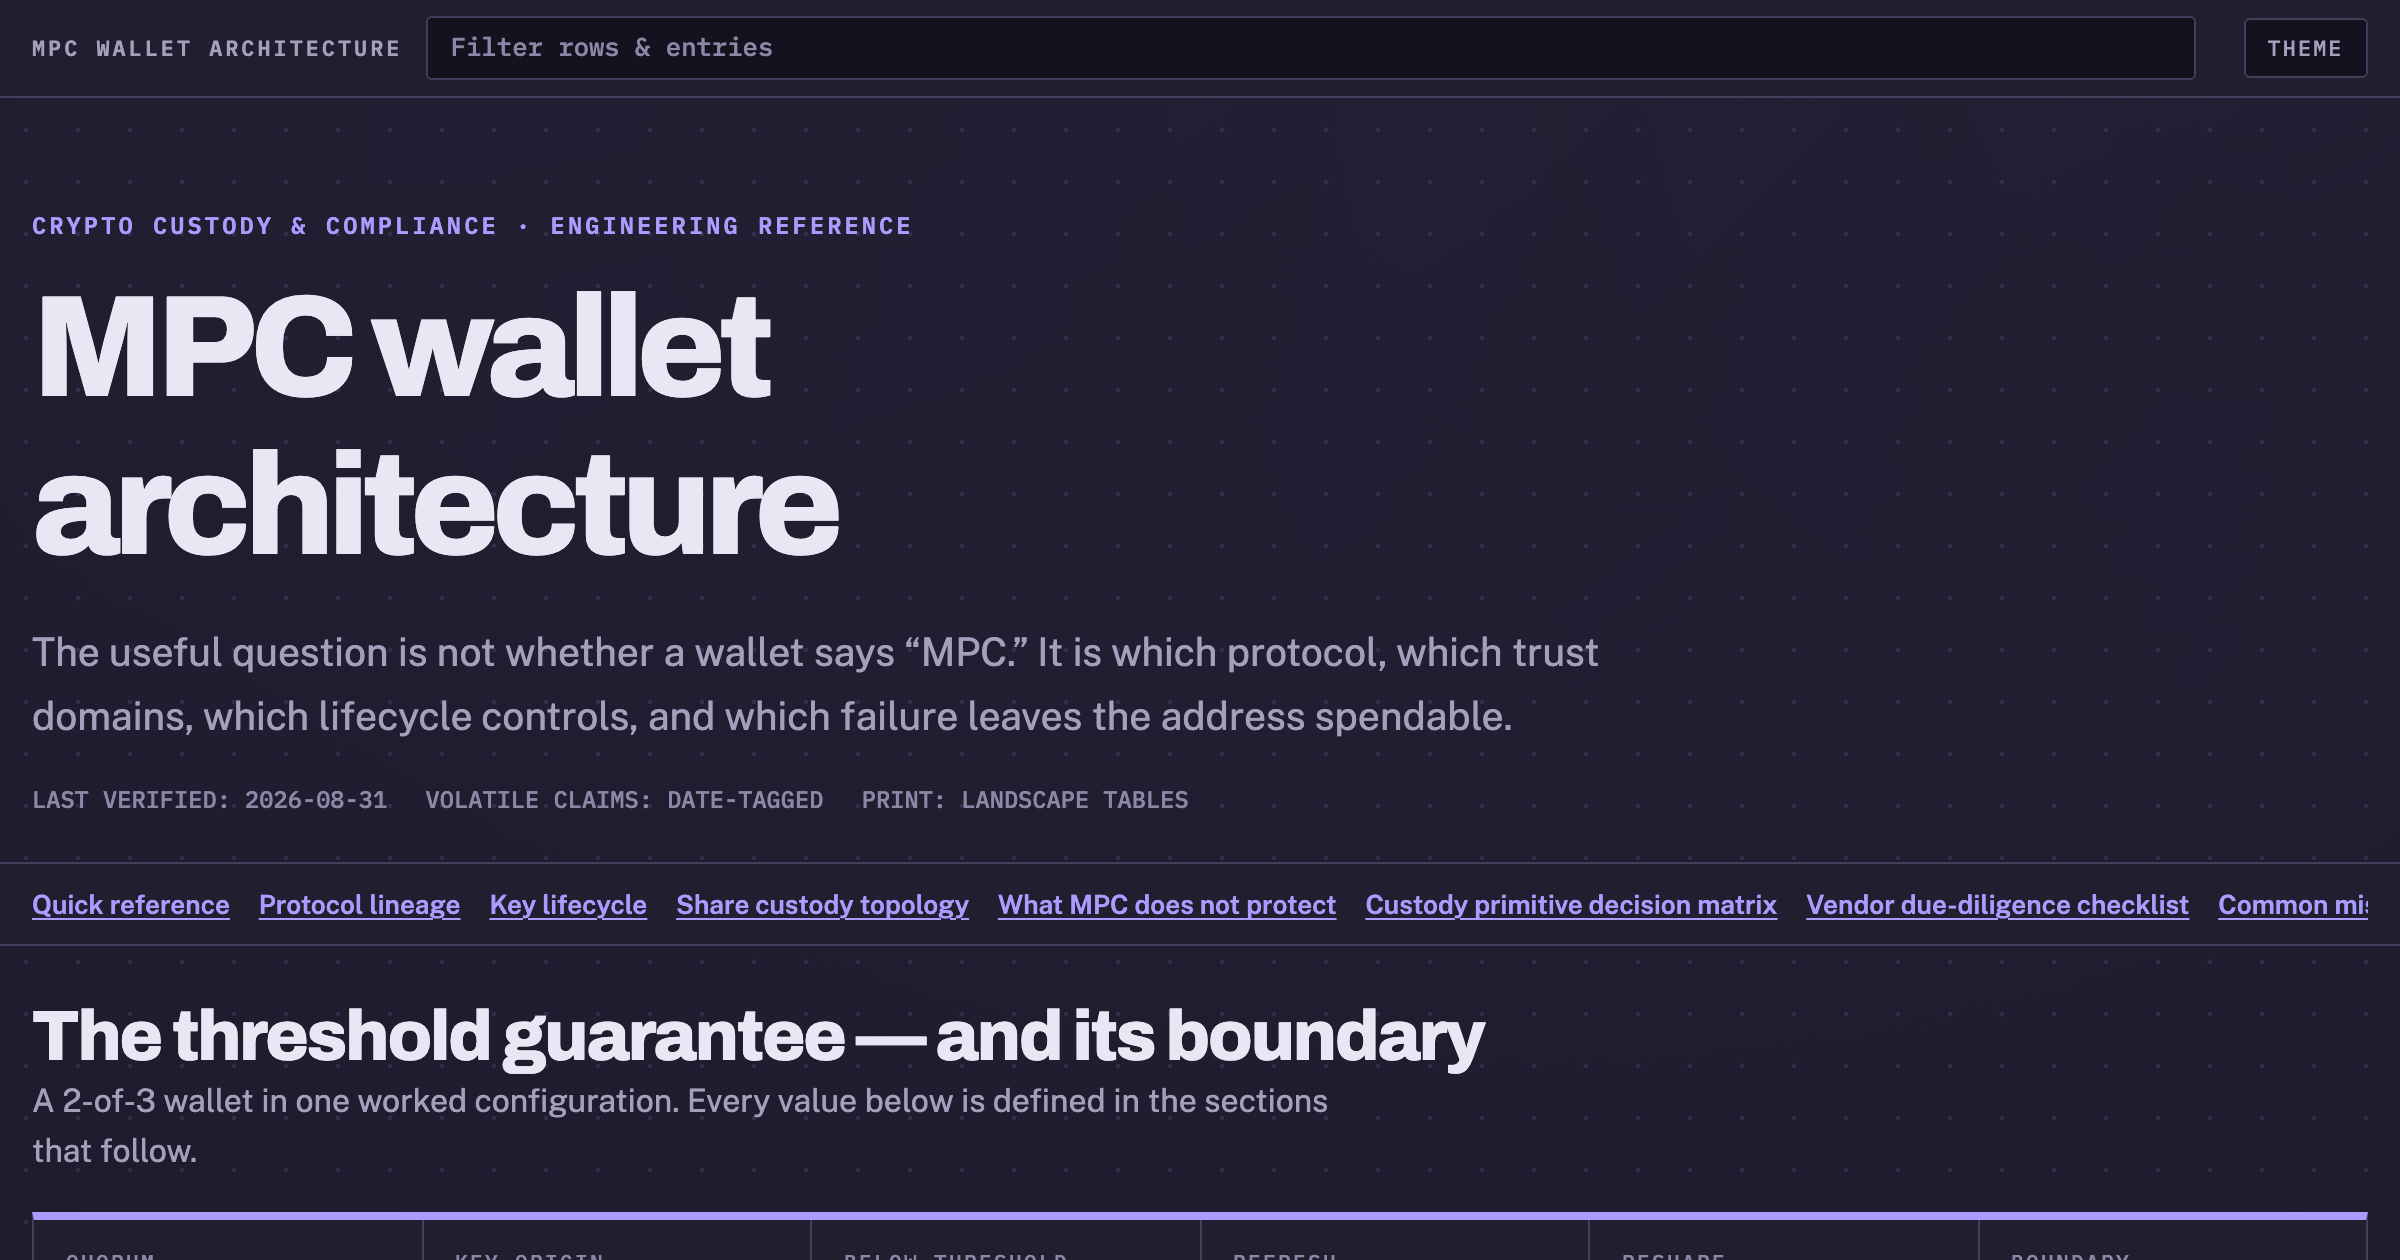Click the partially visible Common mis… link
The width and height of the screenshot is (2400, 1260).
(x=2292, y=905)
